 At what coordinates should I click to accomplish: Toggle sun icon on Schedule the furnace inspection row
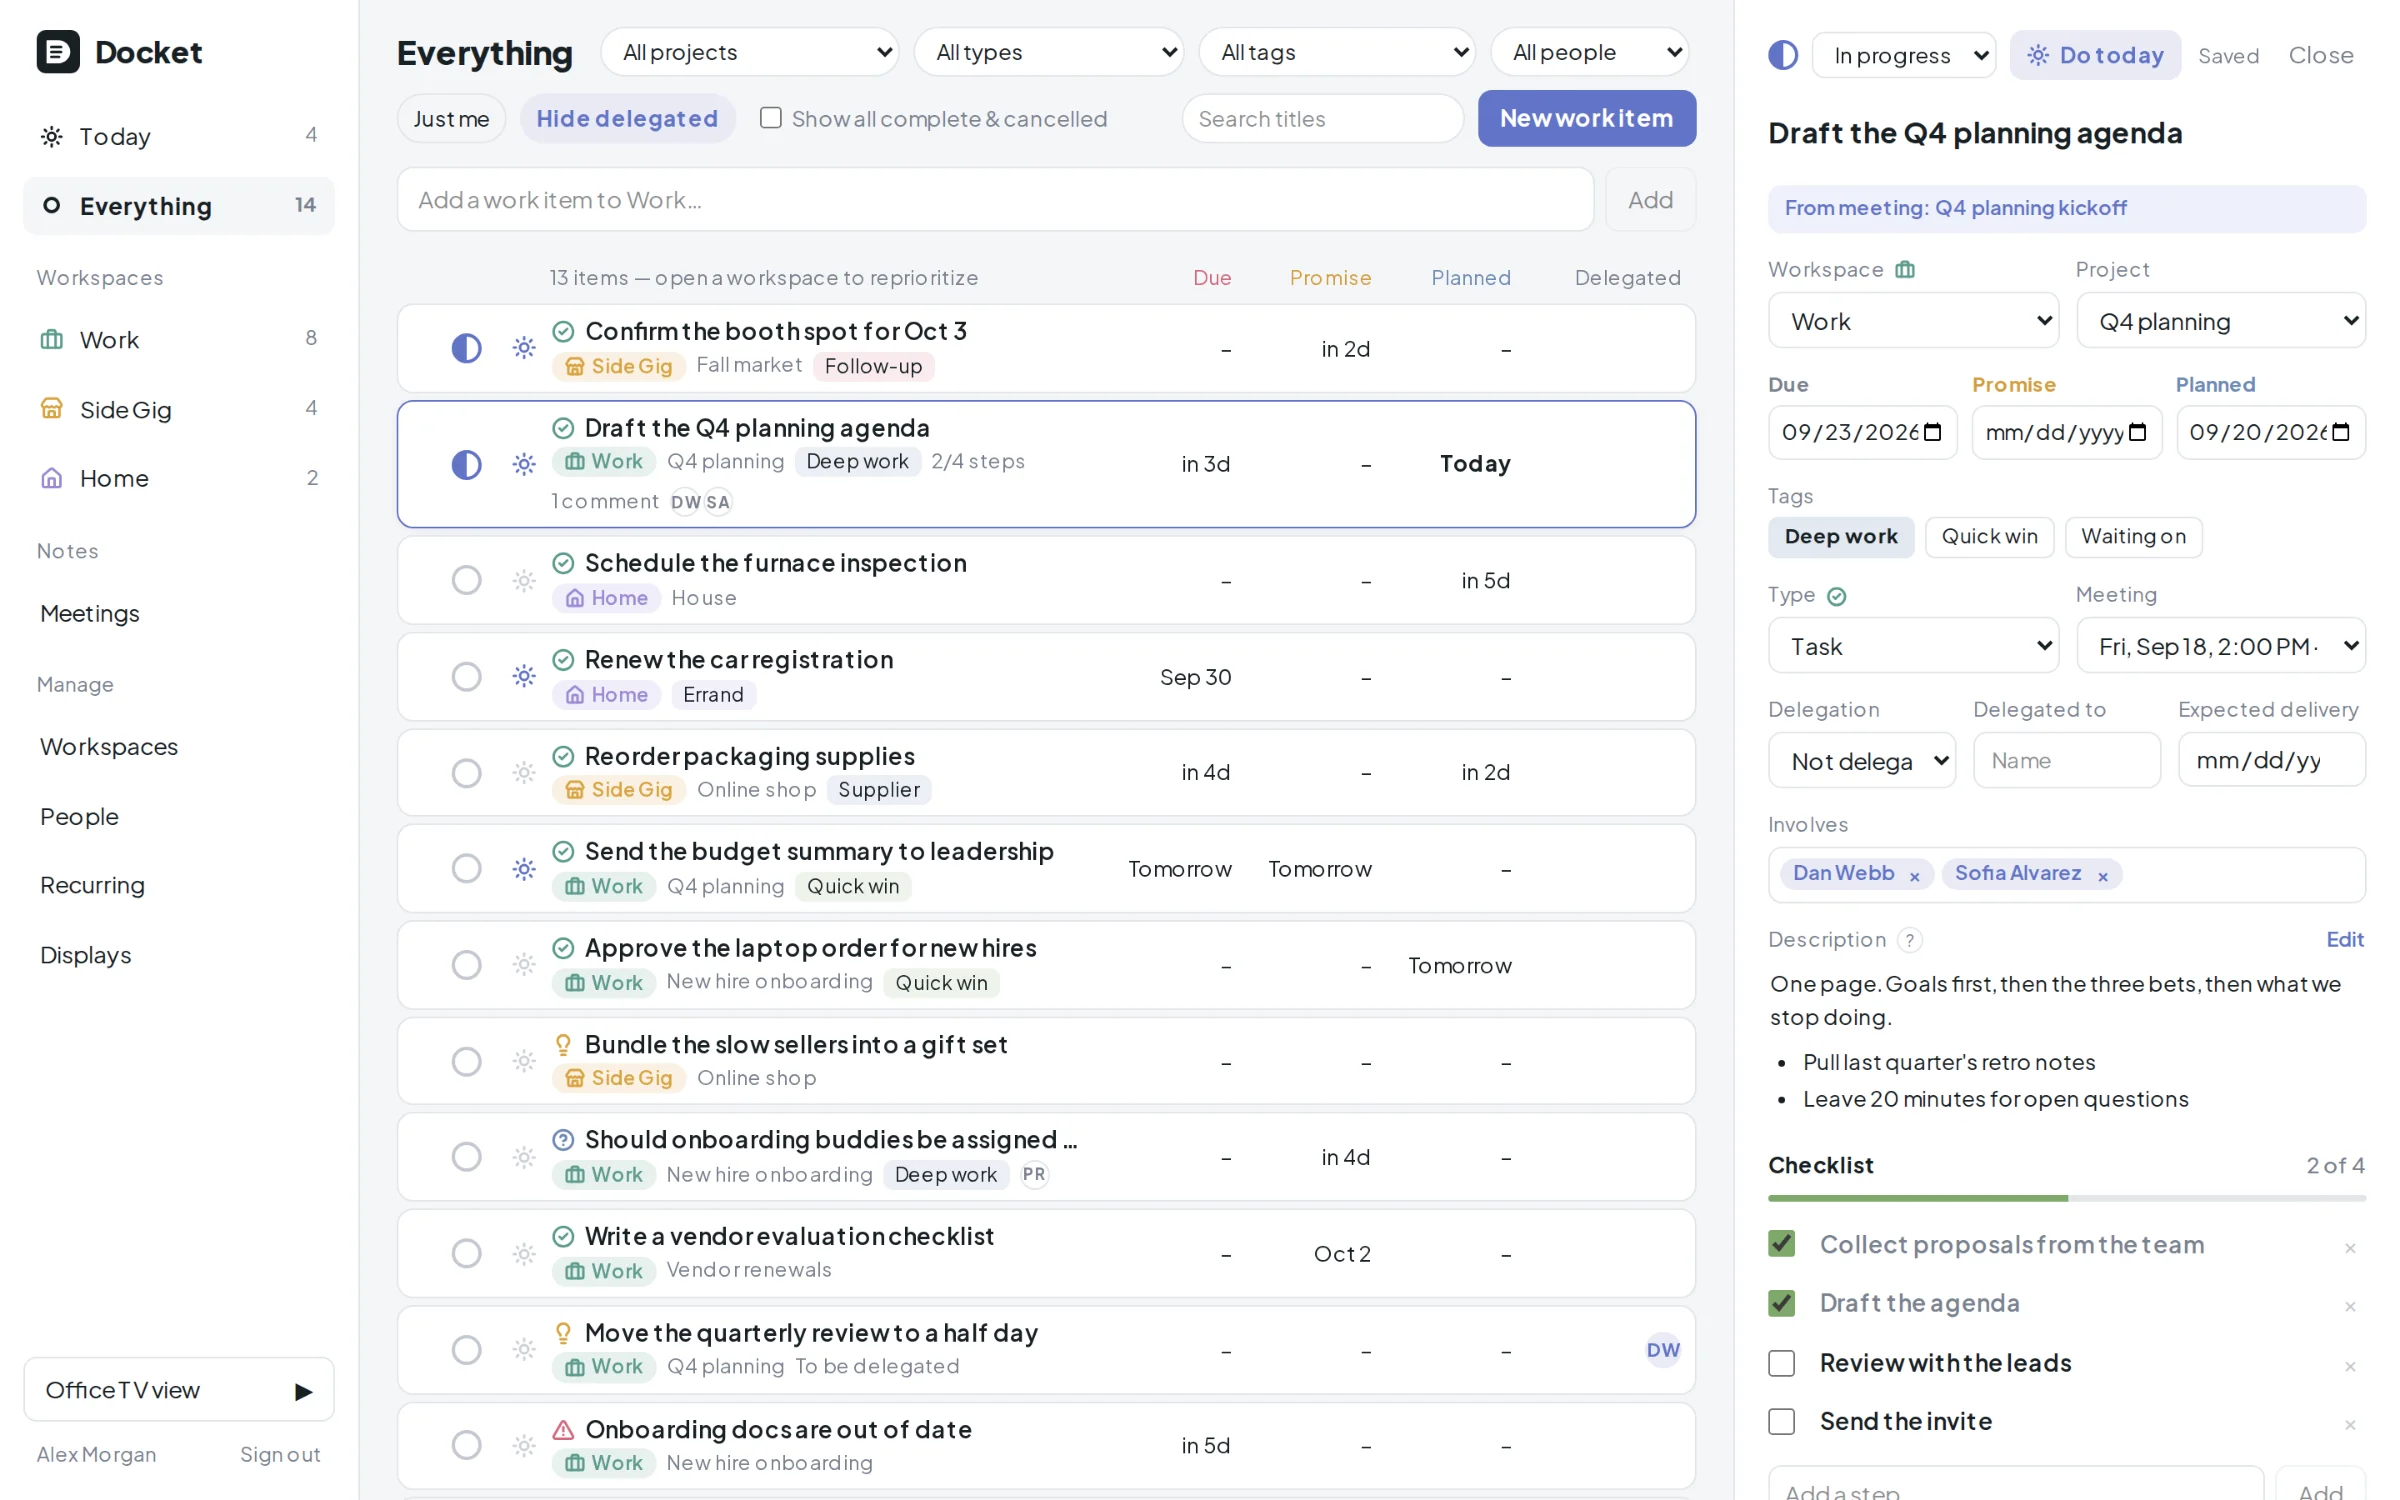(524, 580)
